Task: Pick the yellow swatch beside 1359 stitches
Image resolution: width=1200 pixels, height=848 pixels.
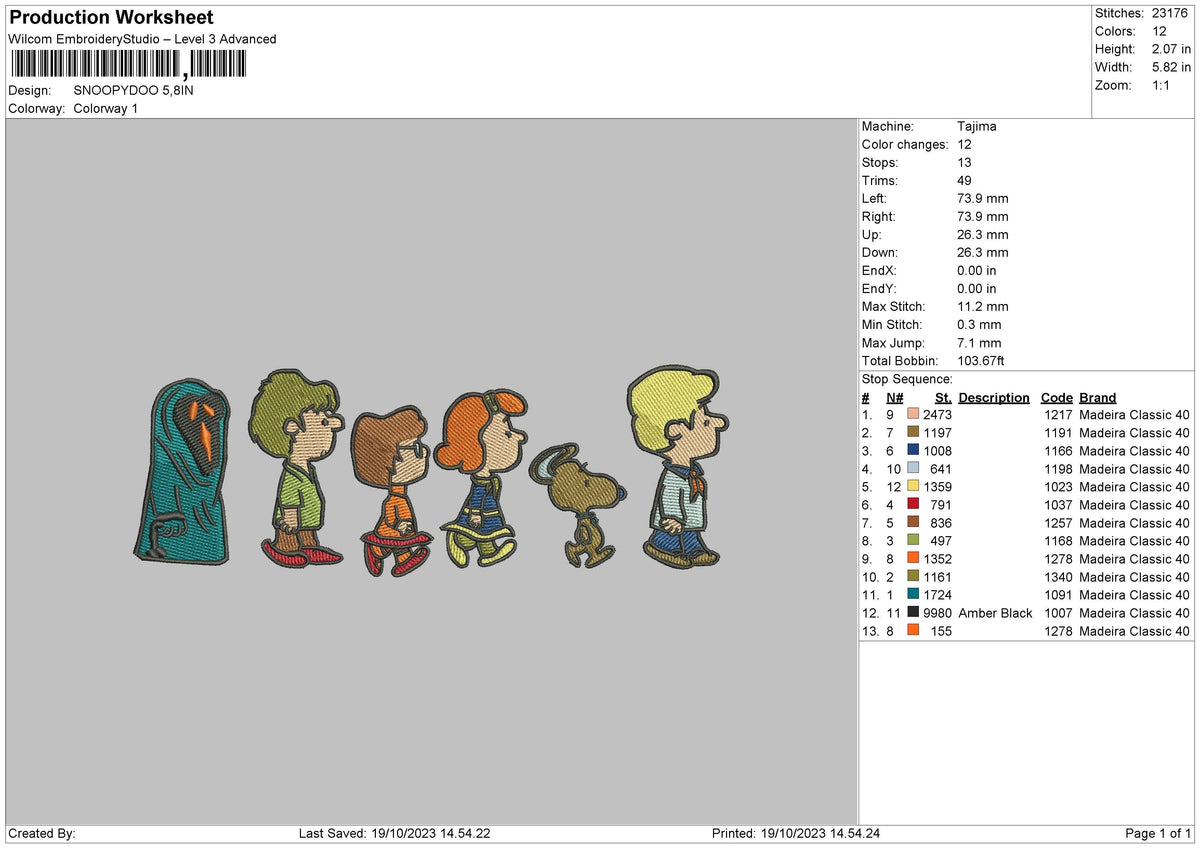Action: click(913, 487)
